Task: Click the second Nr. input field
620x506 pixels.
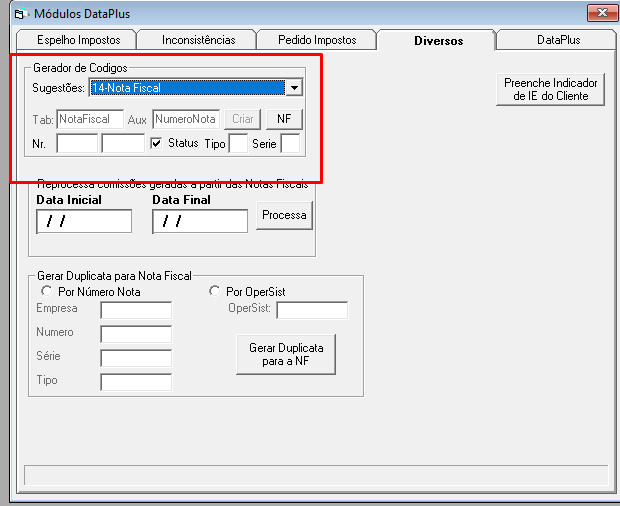Action: [x=123, y=143]
